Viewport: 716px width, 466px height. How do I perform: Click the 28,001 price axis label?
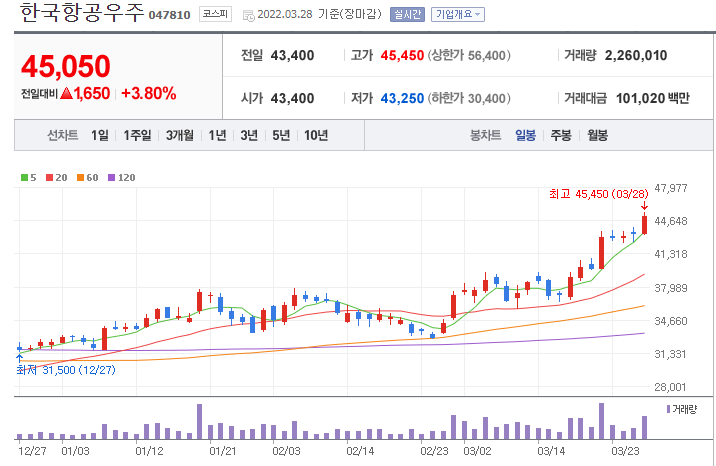pos(670,387)
